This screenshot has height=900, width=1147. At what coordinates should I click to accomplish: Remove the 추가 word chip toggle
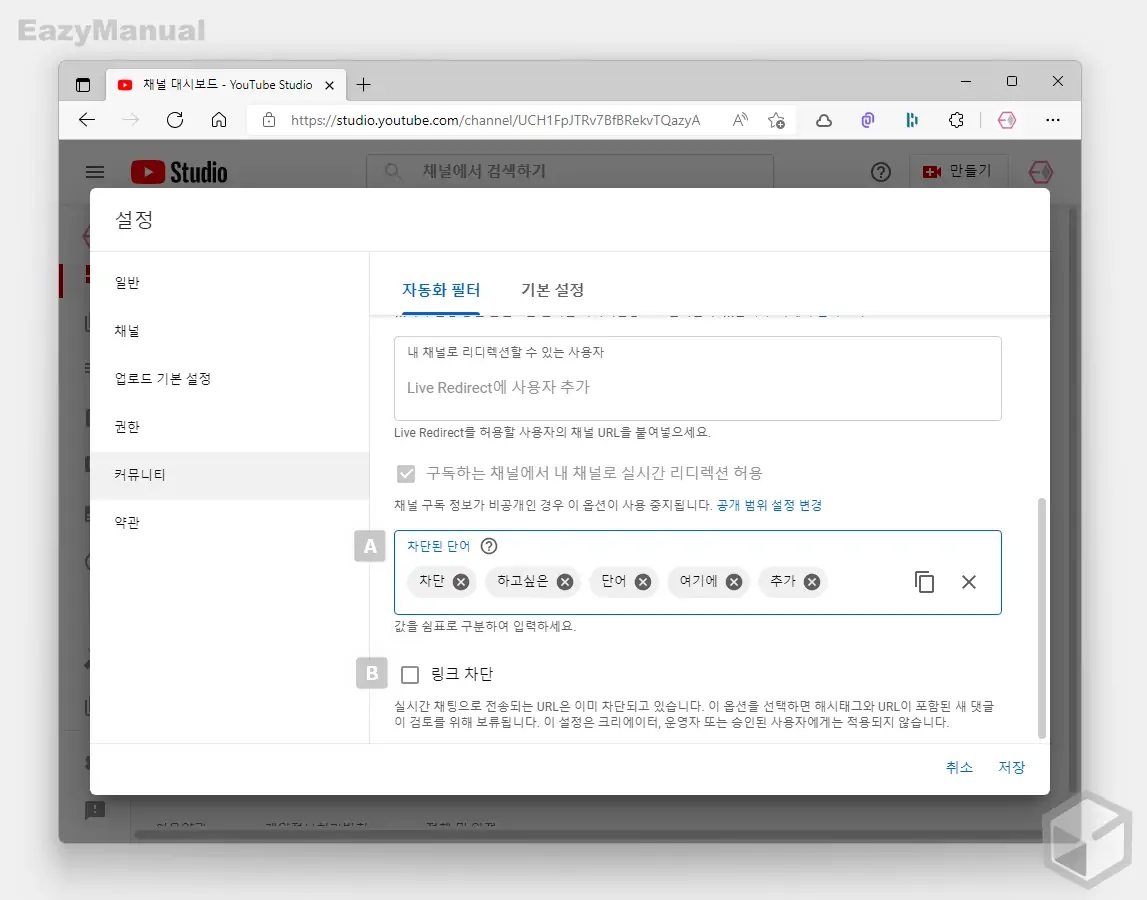click(812, 581)
